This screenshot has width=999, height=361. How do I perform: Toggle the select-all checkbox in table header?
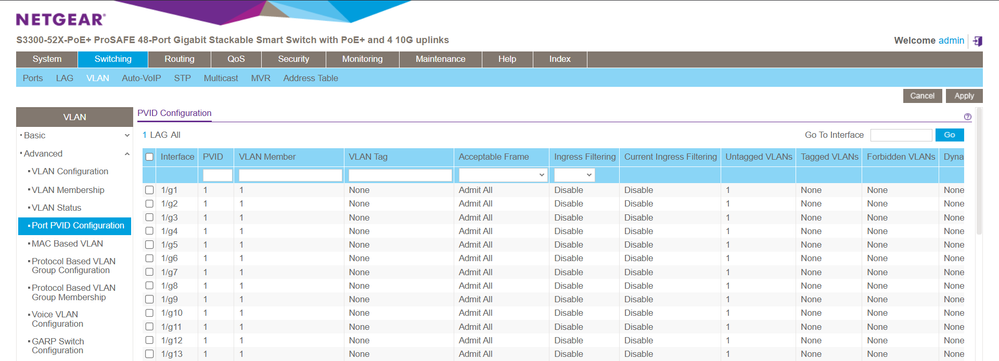tap(149, 157)
